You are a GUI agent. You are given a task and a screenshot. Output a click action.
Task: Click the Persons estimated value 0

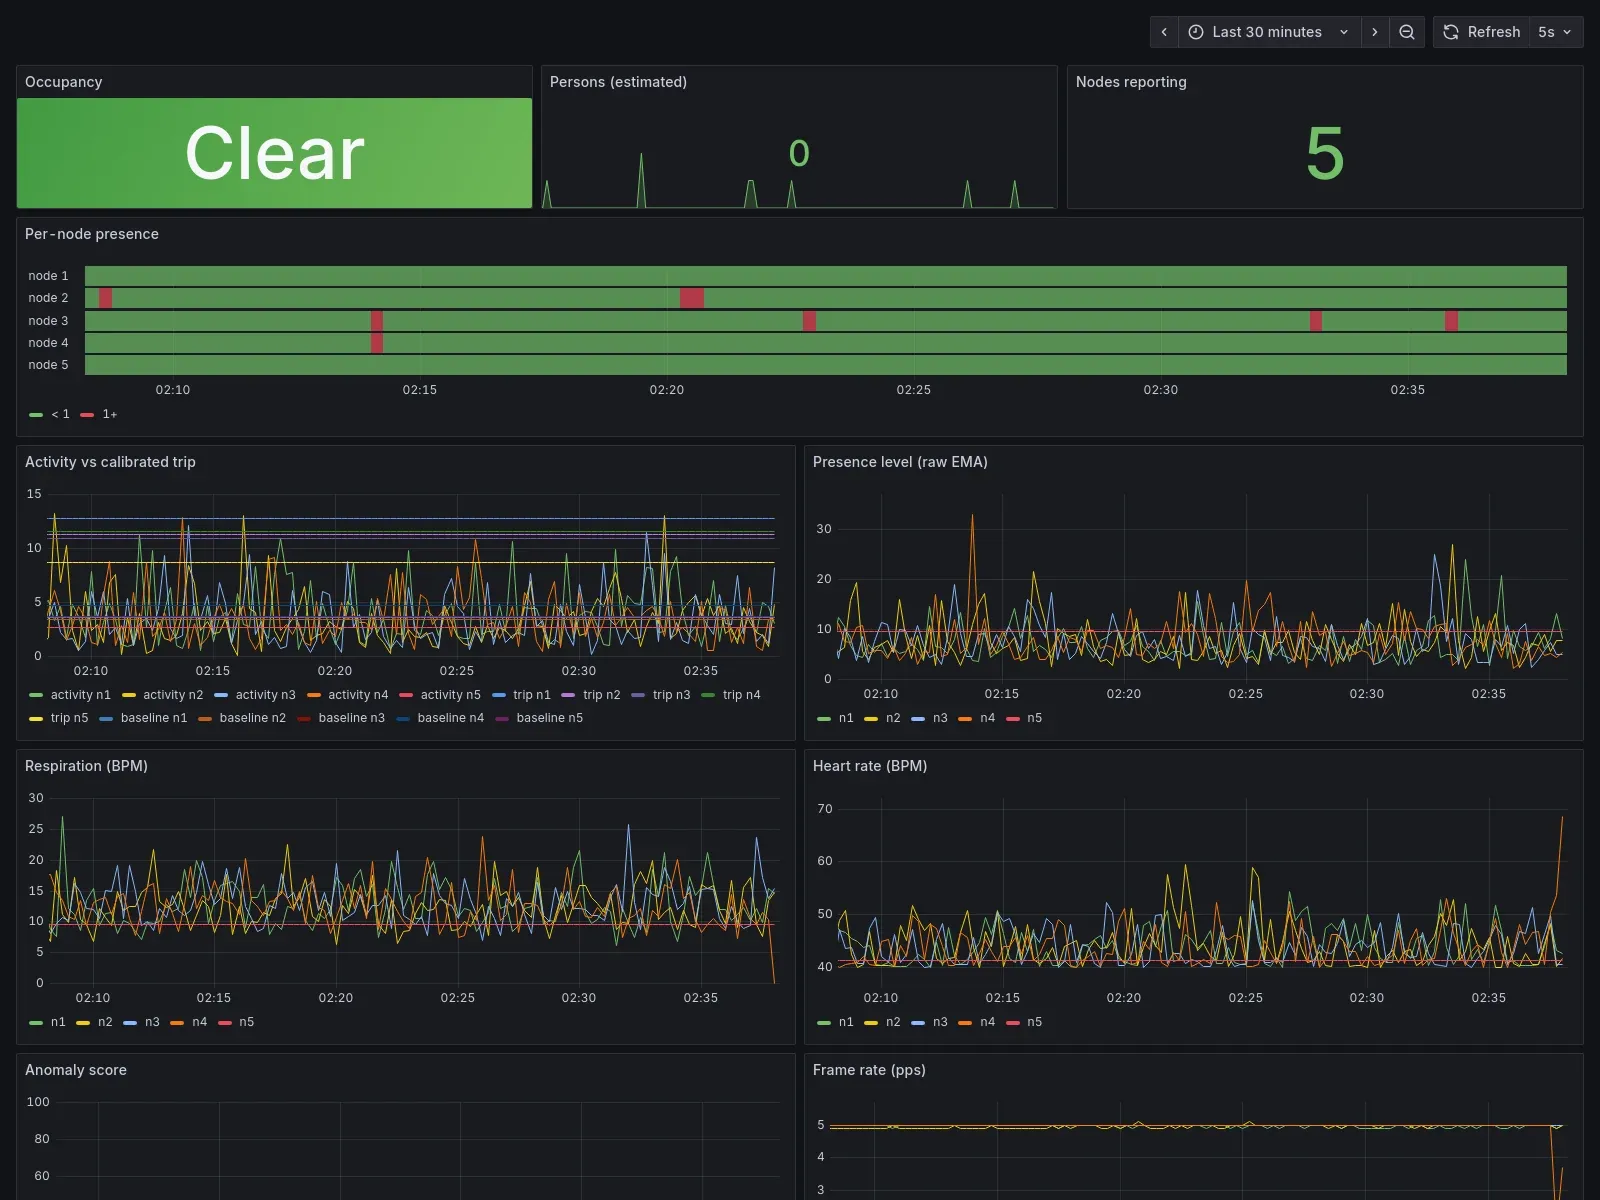click(799, 153)
